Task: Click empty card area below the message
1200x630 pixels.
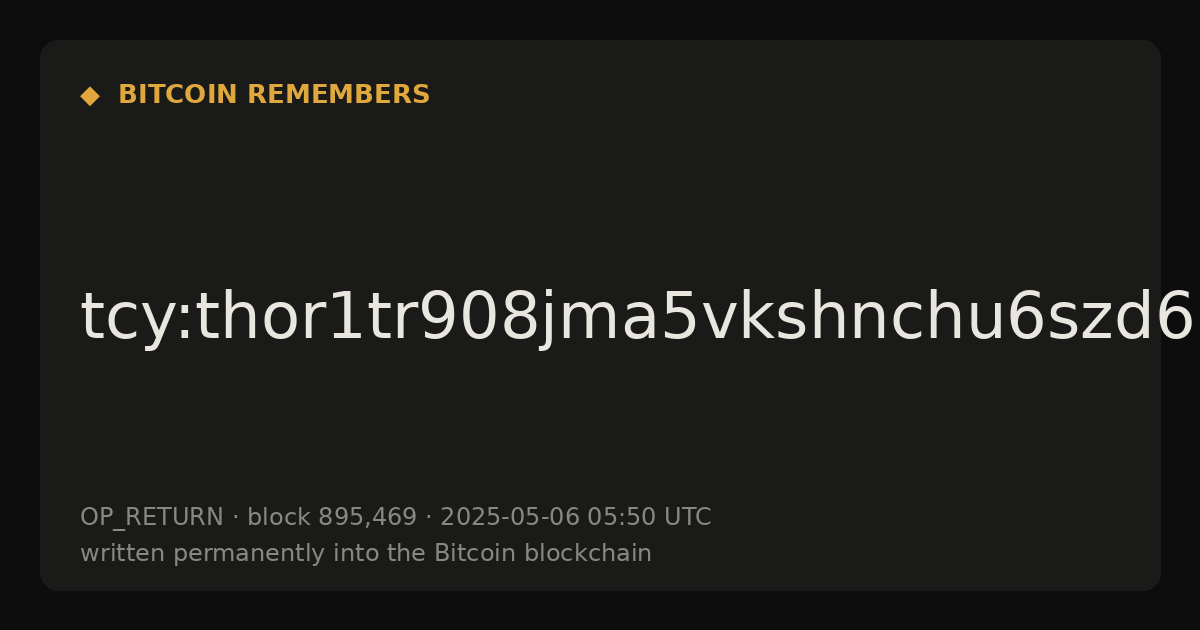Action: tap(600, 430)
